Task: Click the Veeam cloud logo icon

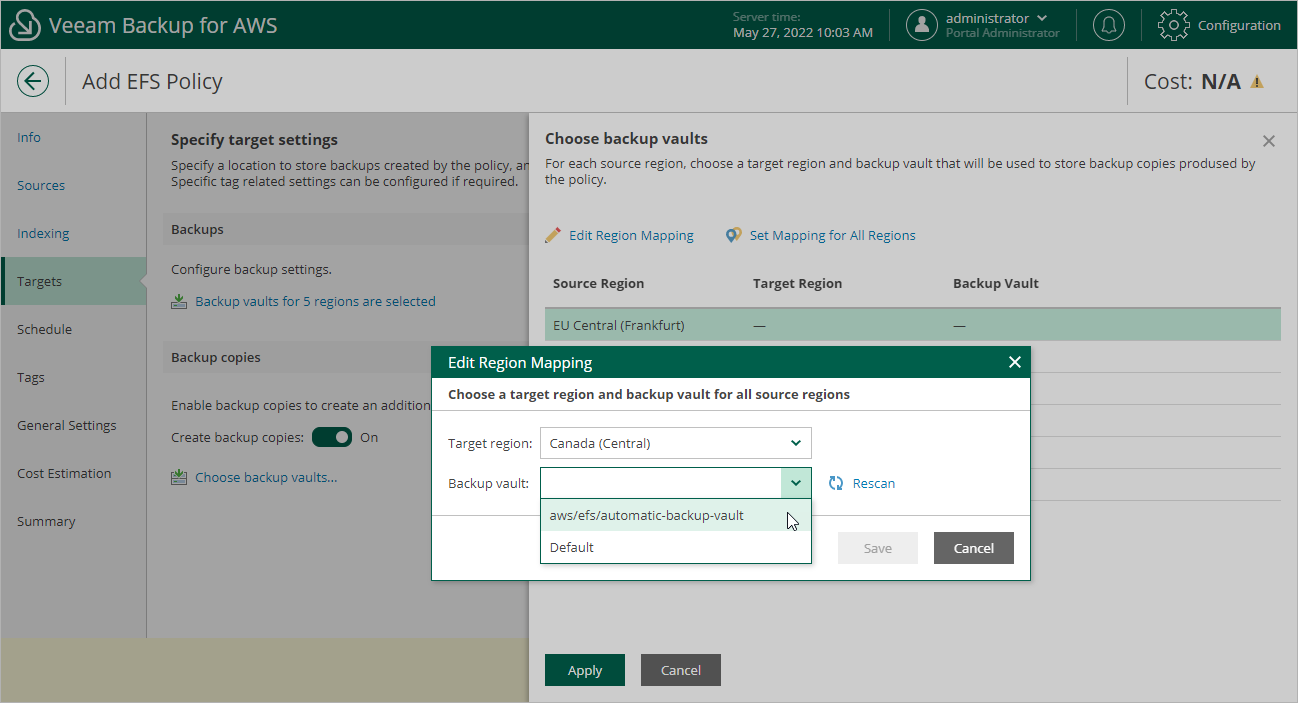Action: [24, 25]
